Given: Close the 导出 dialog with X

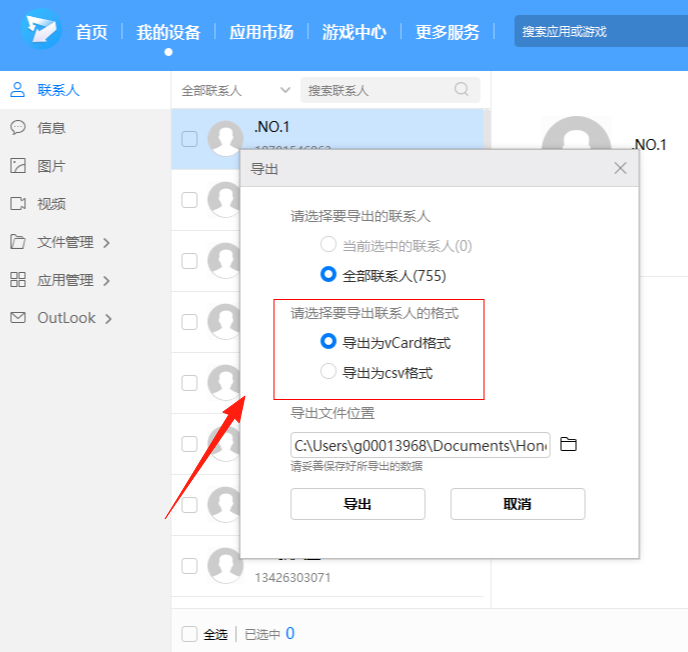Looking at the screenshot, I should click(620, 168).
